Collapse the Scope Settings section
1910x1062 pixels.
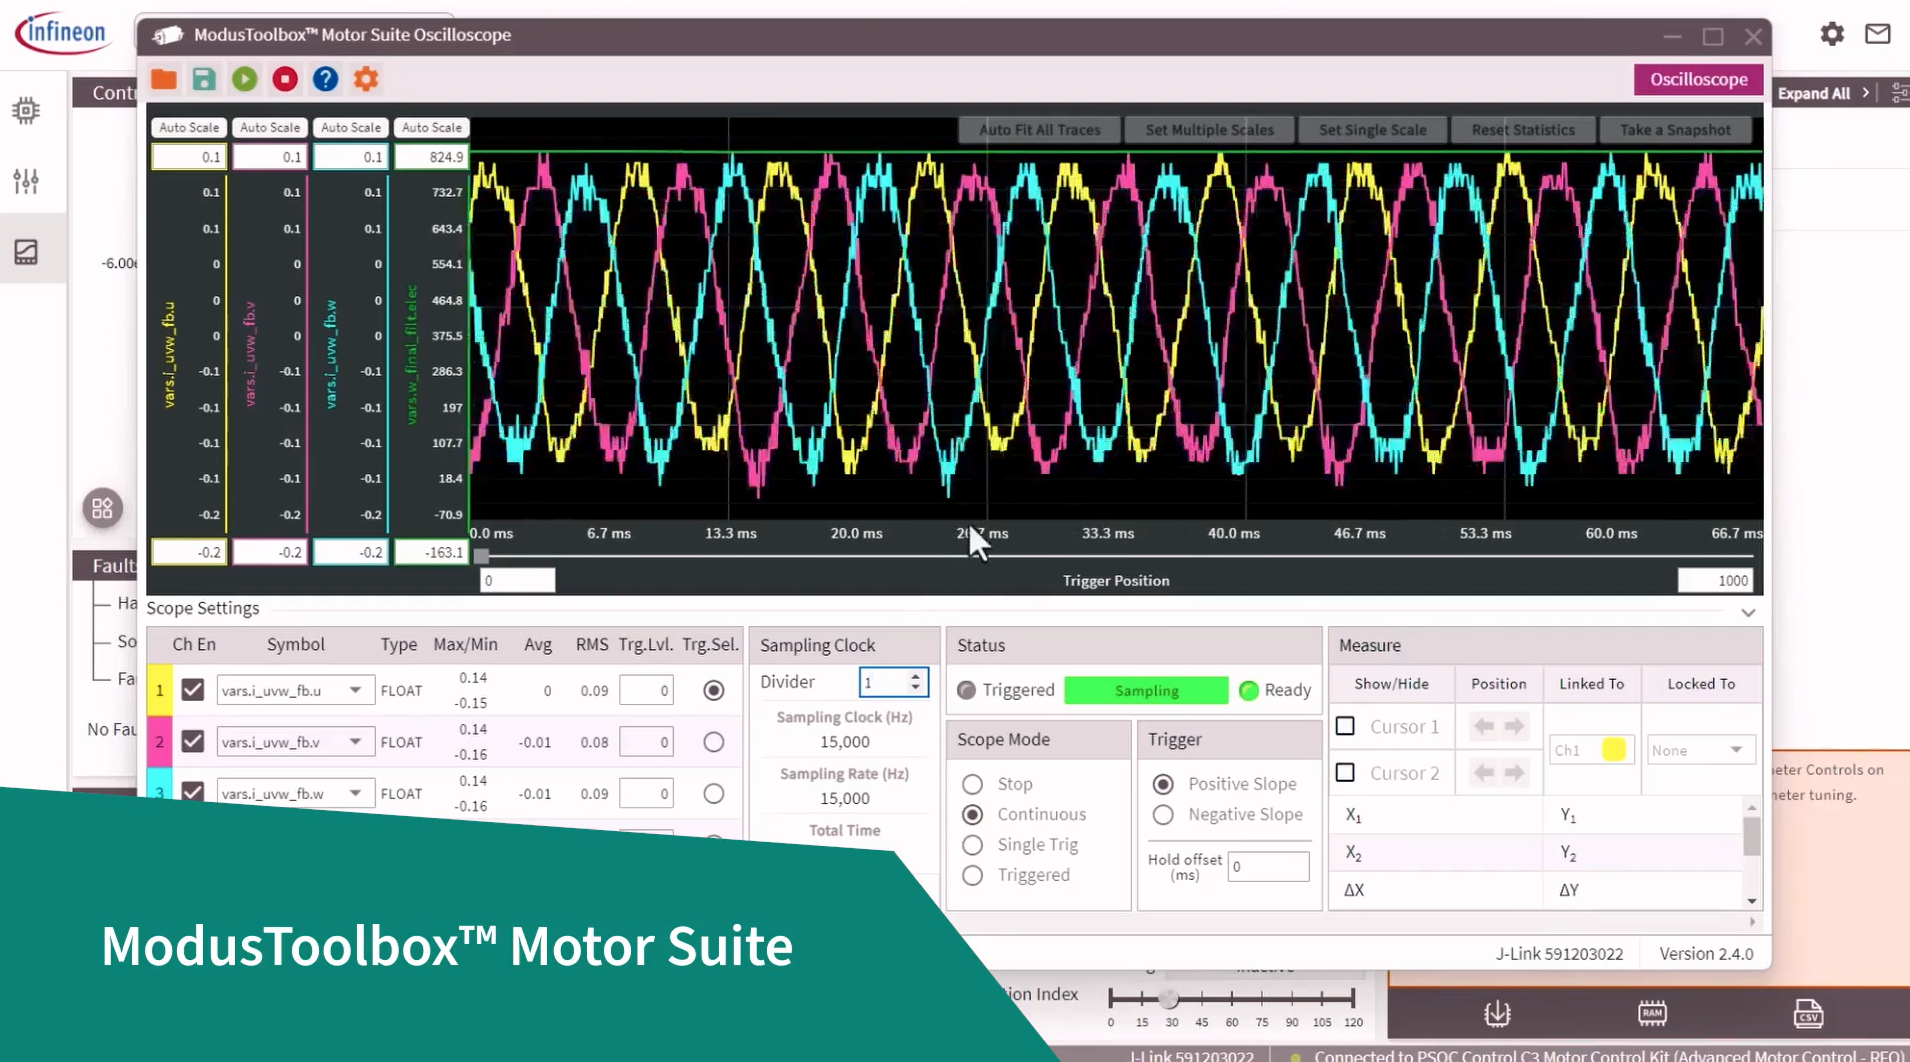click(x=1748, y=612)
